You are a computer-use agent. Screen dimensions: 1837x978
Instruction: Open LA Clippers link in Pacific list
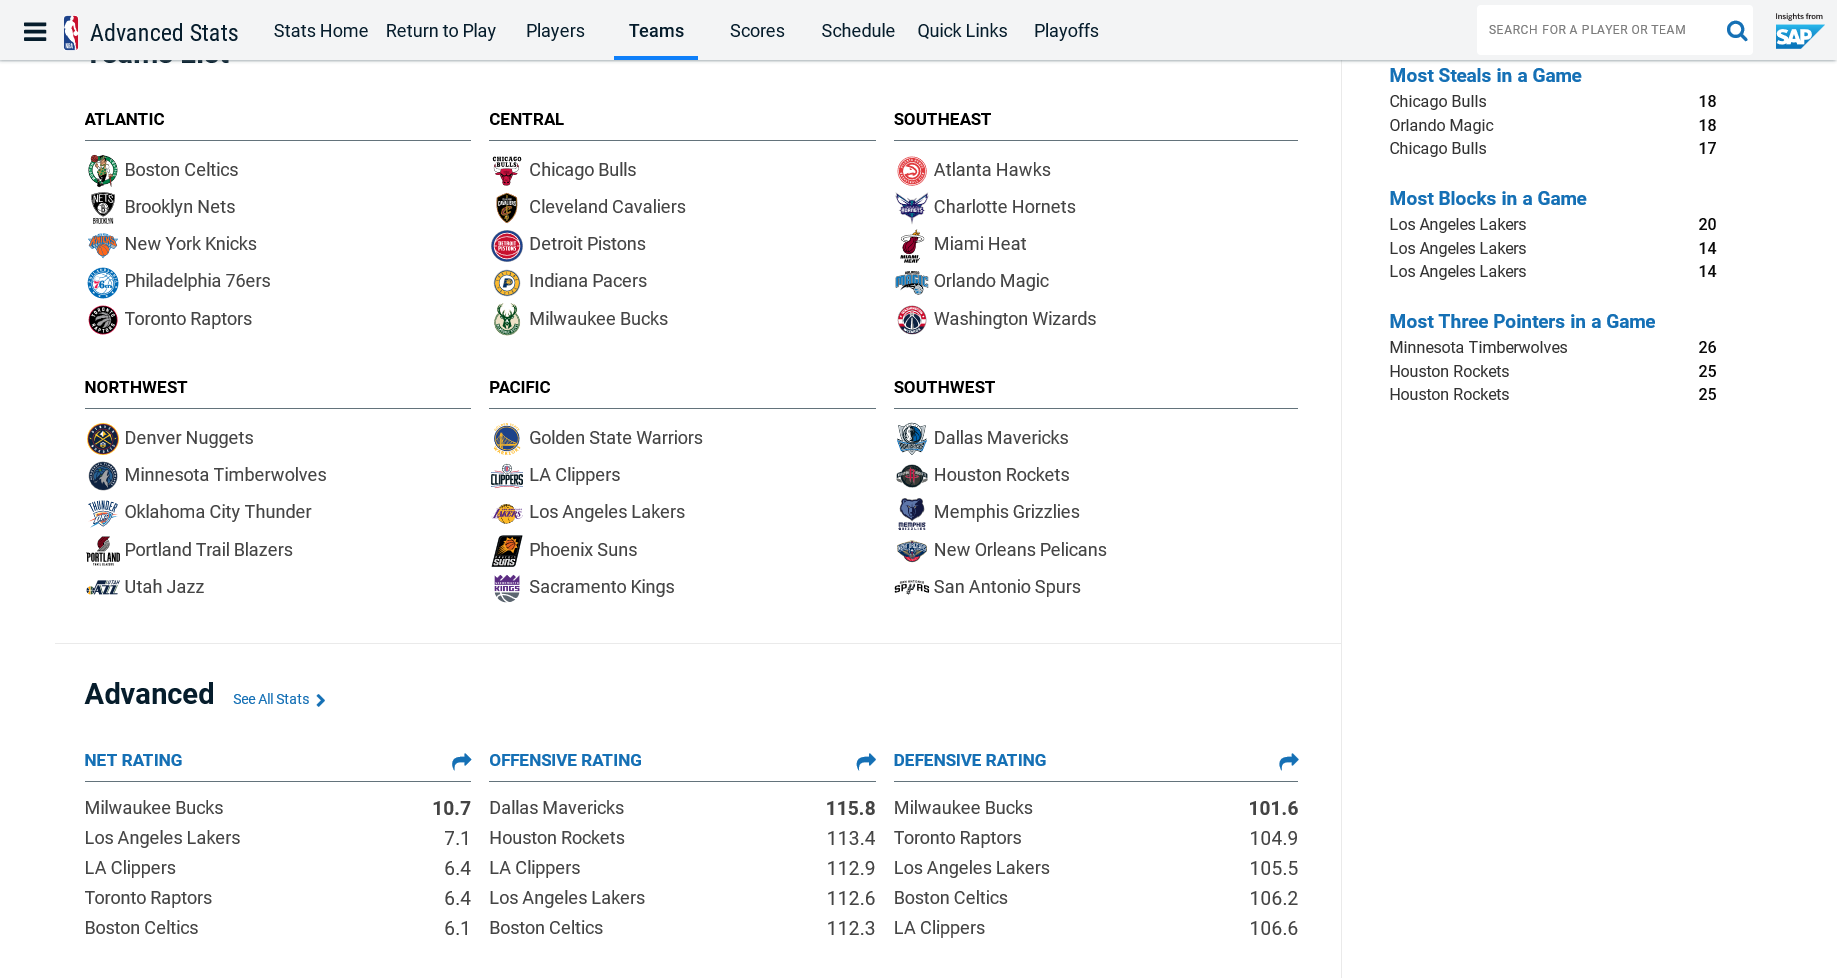(574, 475)
